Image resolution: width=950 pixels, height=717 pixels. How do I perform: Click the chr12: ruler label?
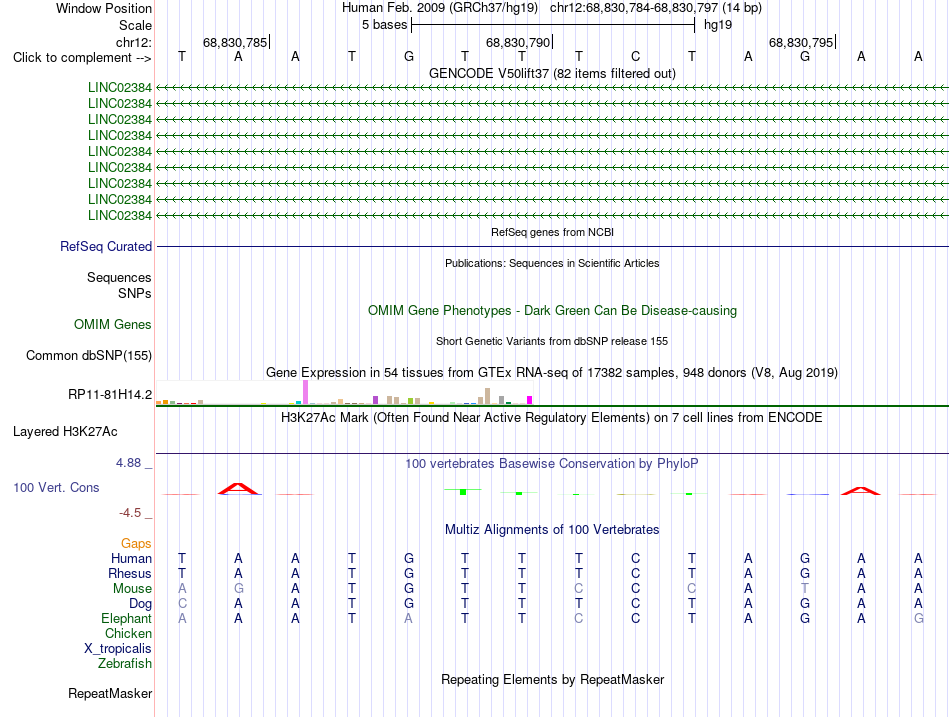tap(133, 42)
